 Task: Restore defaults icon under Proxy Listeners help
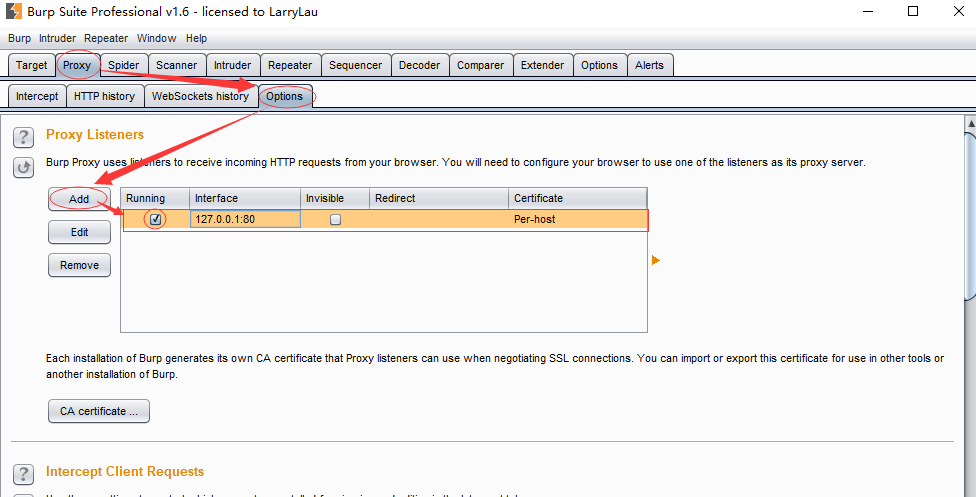coord(23,168)
